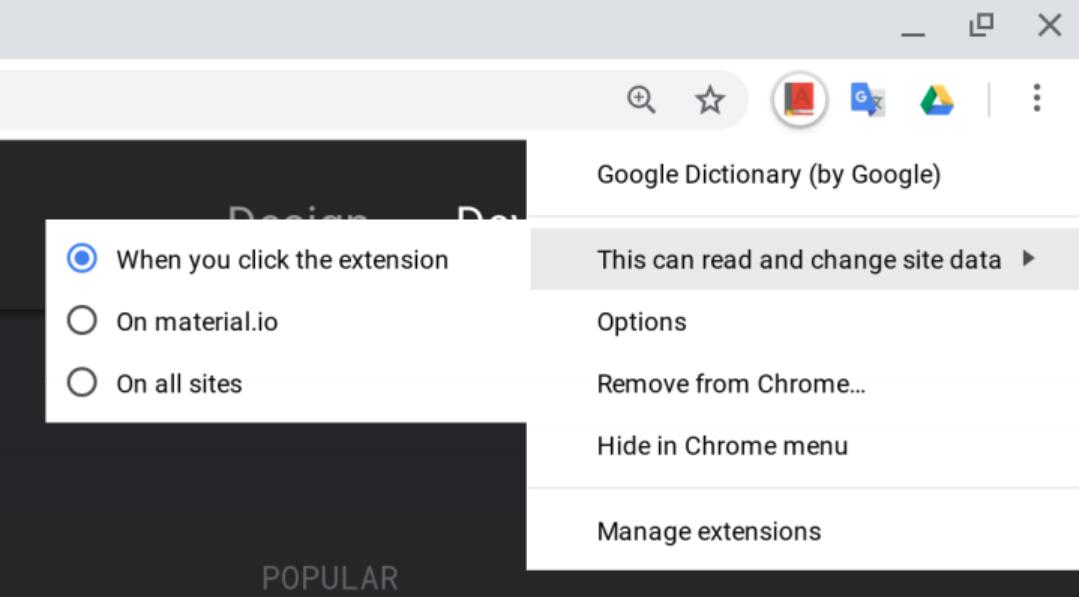1079x597 pixels.
Task: Open the Google Translate extension icon
Action: click(868, 99)
